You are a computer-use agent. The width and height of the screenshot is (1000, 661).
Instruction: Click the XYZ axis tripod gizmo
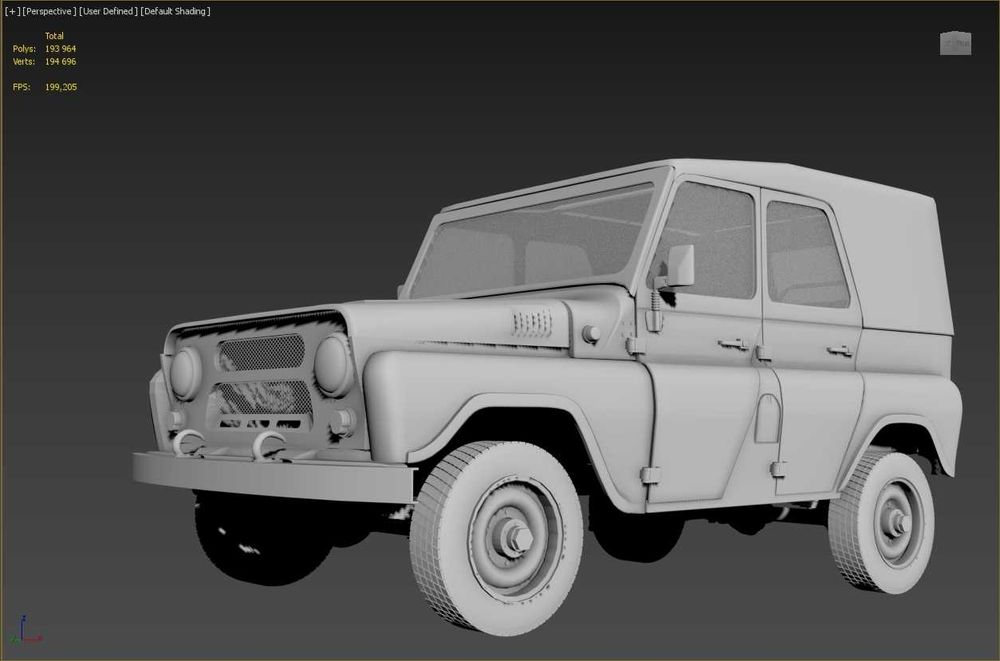tap(24, 630)
